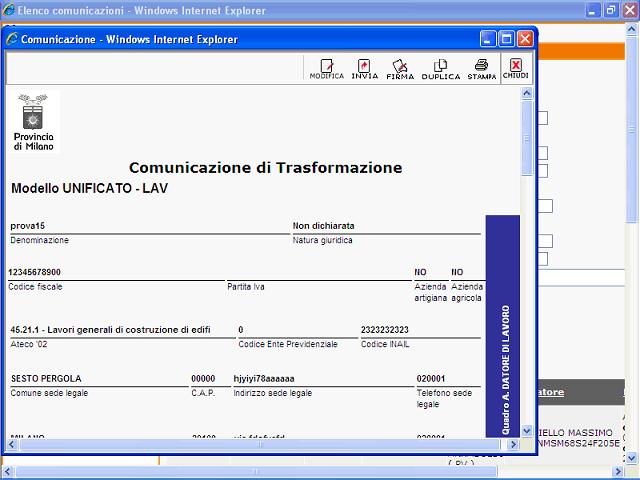Click the partially hidden 'atore' column link behind

[551, 392]
